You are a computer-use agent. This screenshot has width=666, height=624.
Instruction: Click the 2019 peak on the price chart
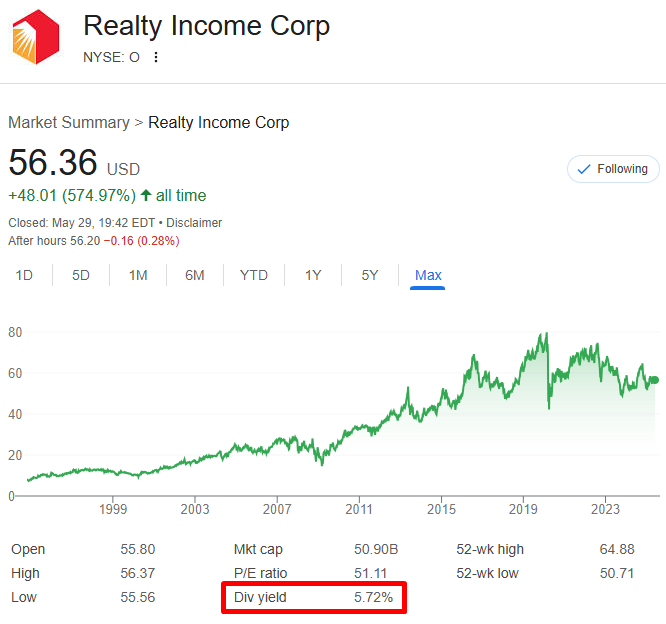click(546, 334)
